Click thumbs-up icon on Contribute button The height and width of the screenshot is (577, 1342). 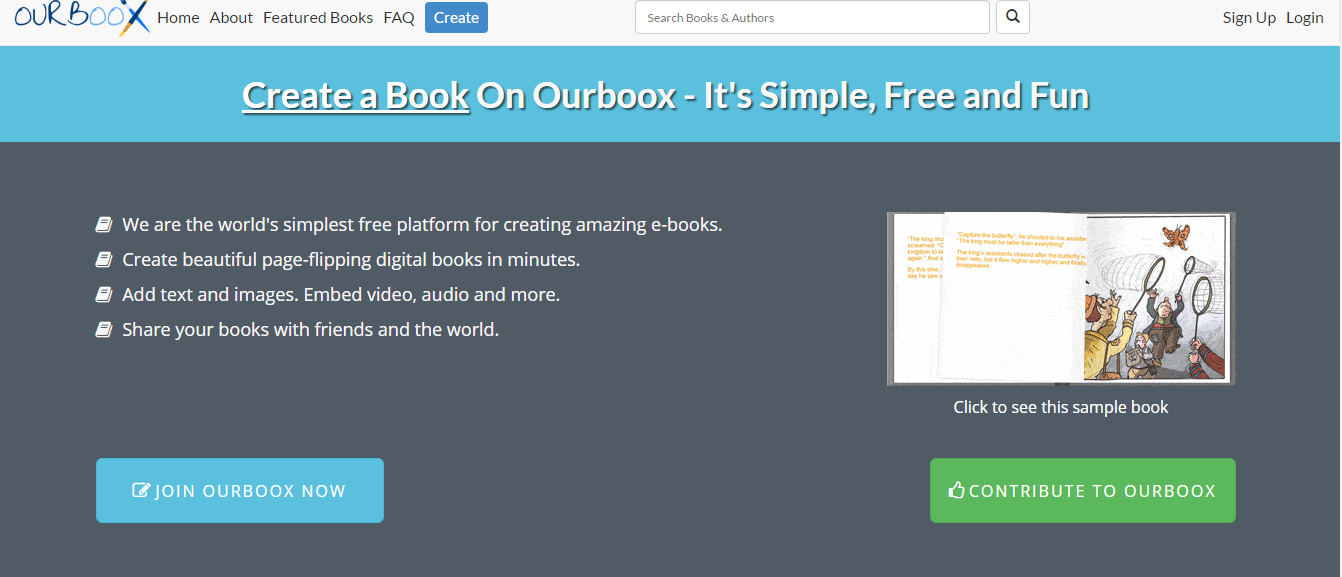(x=957, y=490)
